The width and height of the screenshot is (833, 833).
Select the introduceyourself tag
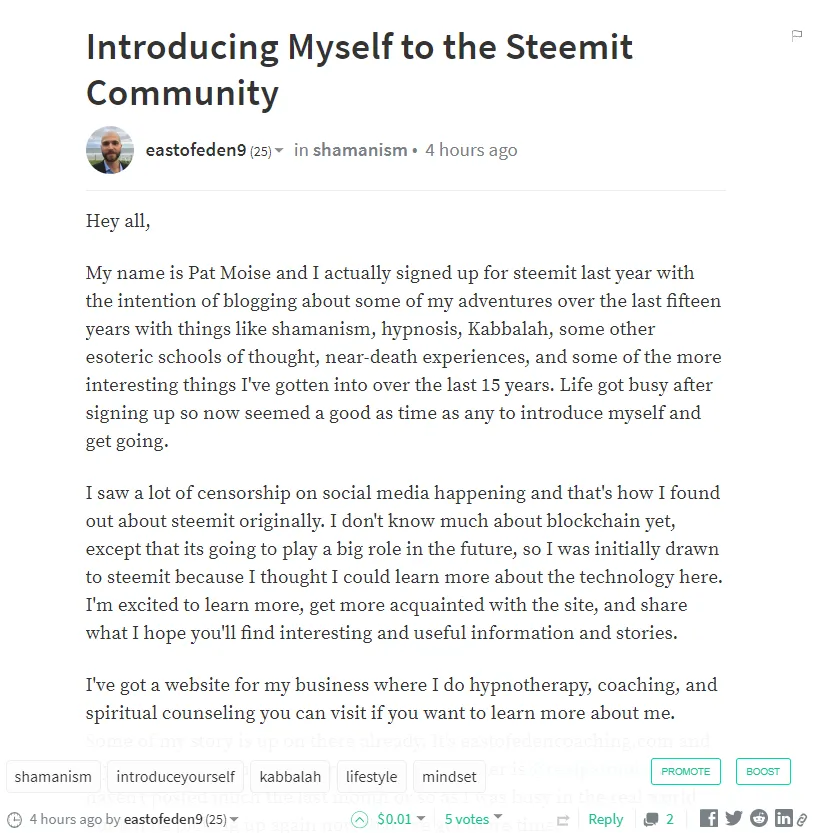point(175,777)
